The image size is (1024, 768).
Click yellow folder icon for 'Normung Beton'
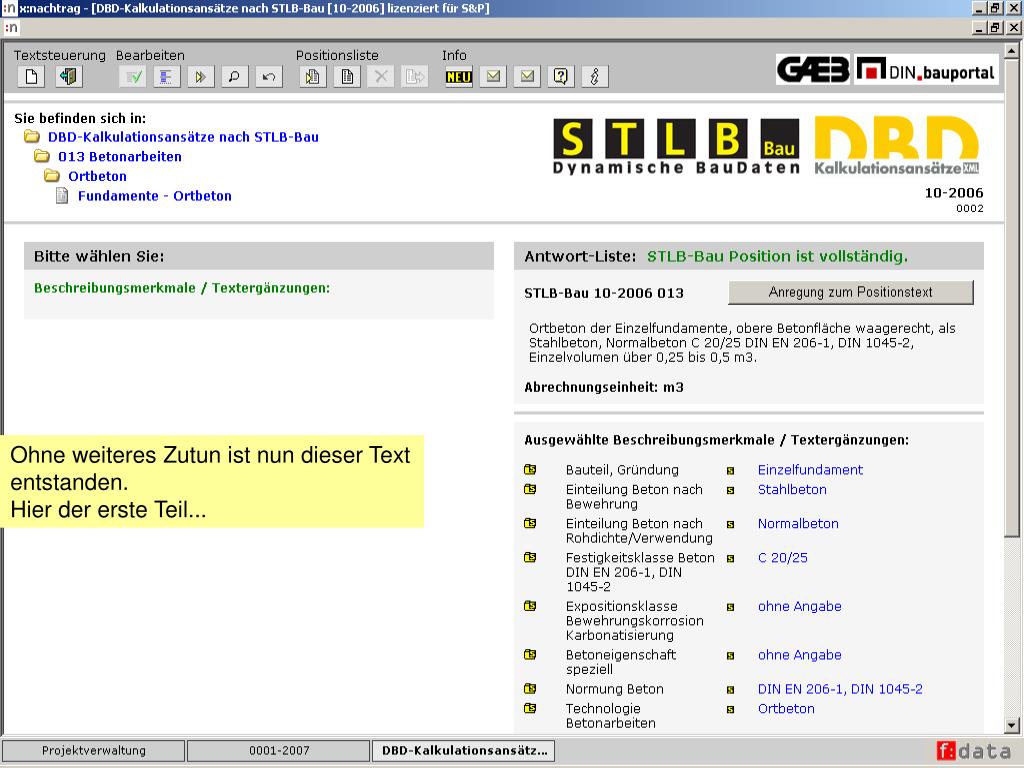[x=530, y=688]
